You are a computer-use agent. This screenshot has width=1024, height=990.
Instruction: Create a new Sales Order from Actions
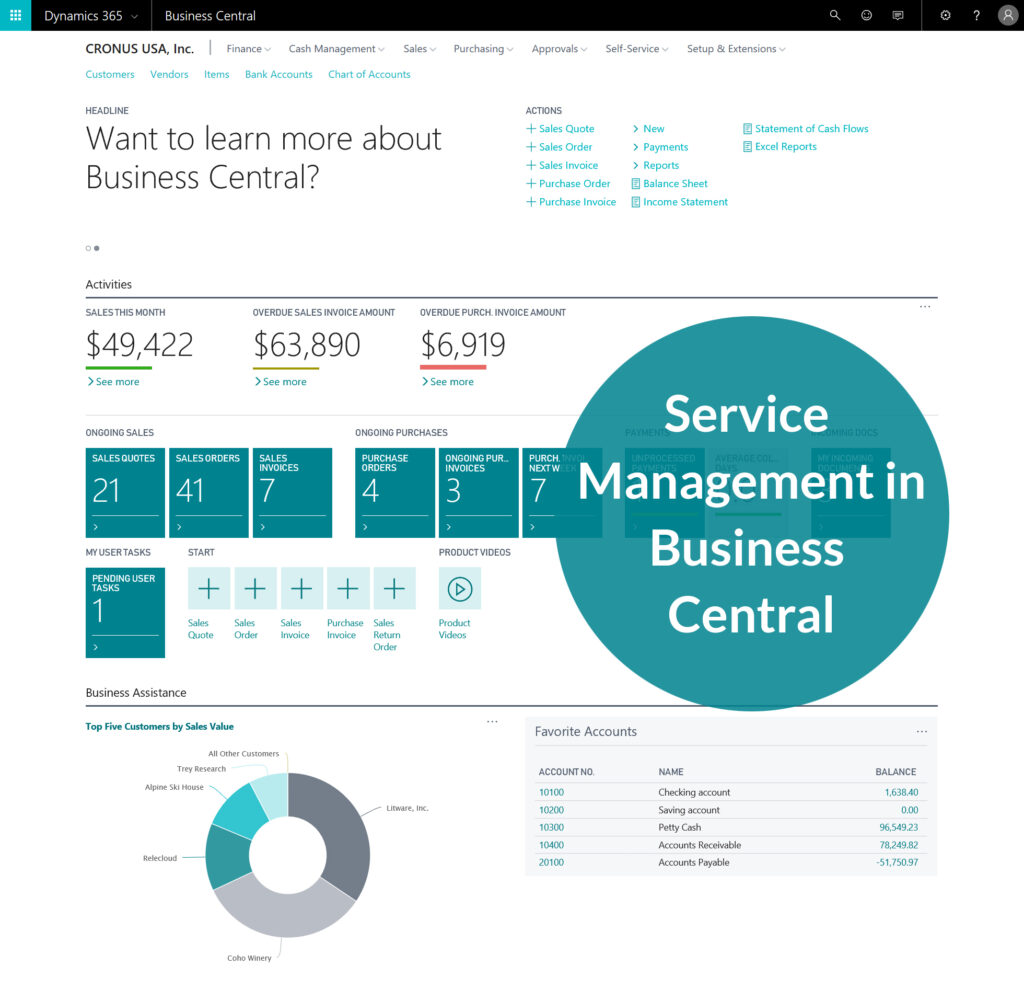point(559,147)
